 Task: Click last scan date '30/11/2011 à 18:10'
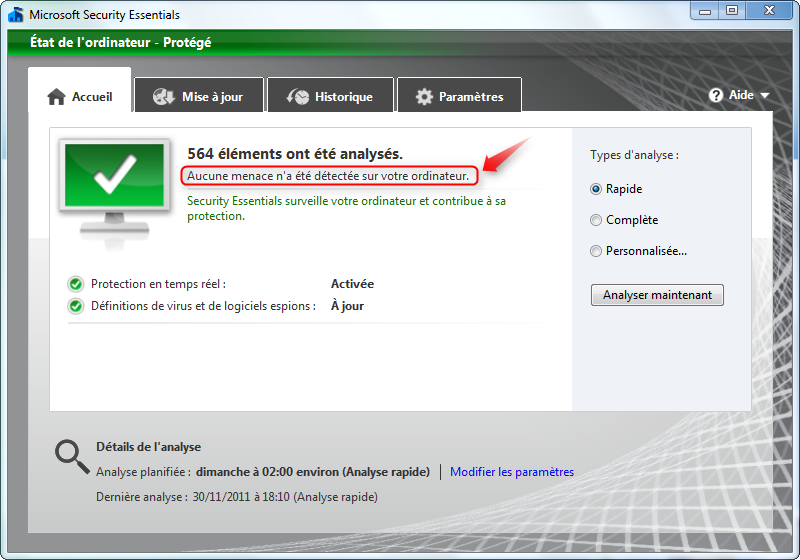click(x=241, y=497)
